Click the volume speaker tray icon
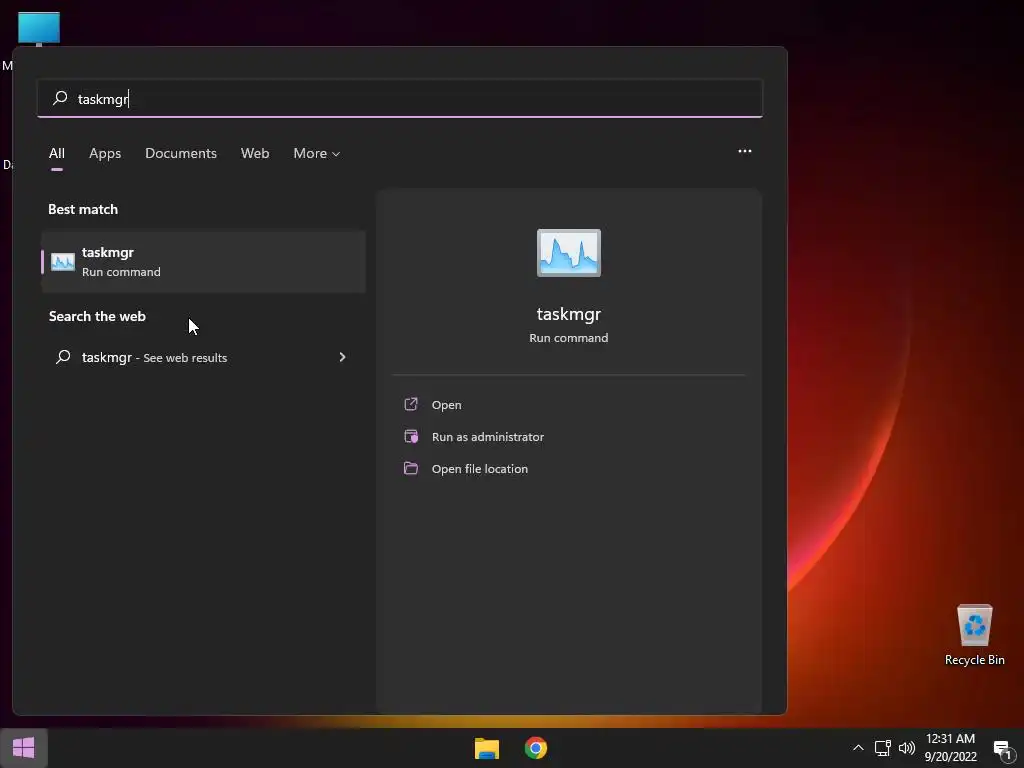 coord(906,748)
